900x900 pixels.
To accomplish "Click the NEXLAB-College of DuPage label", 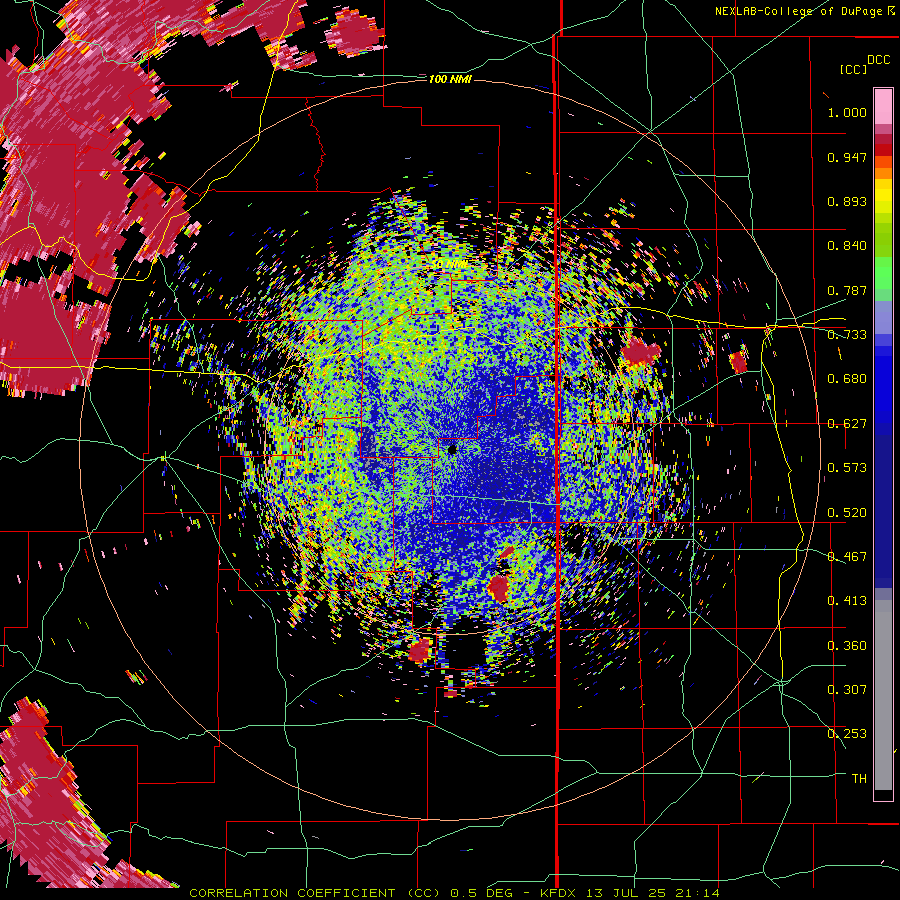I will (799, 11).
